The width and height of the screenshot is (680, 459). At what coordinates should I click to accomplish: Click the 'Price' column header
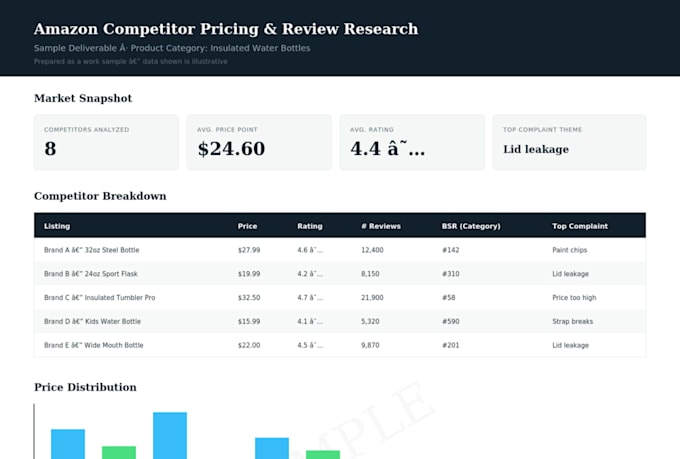[247, 226]
